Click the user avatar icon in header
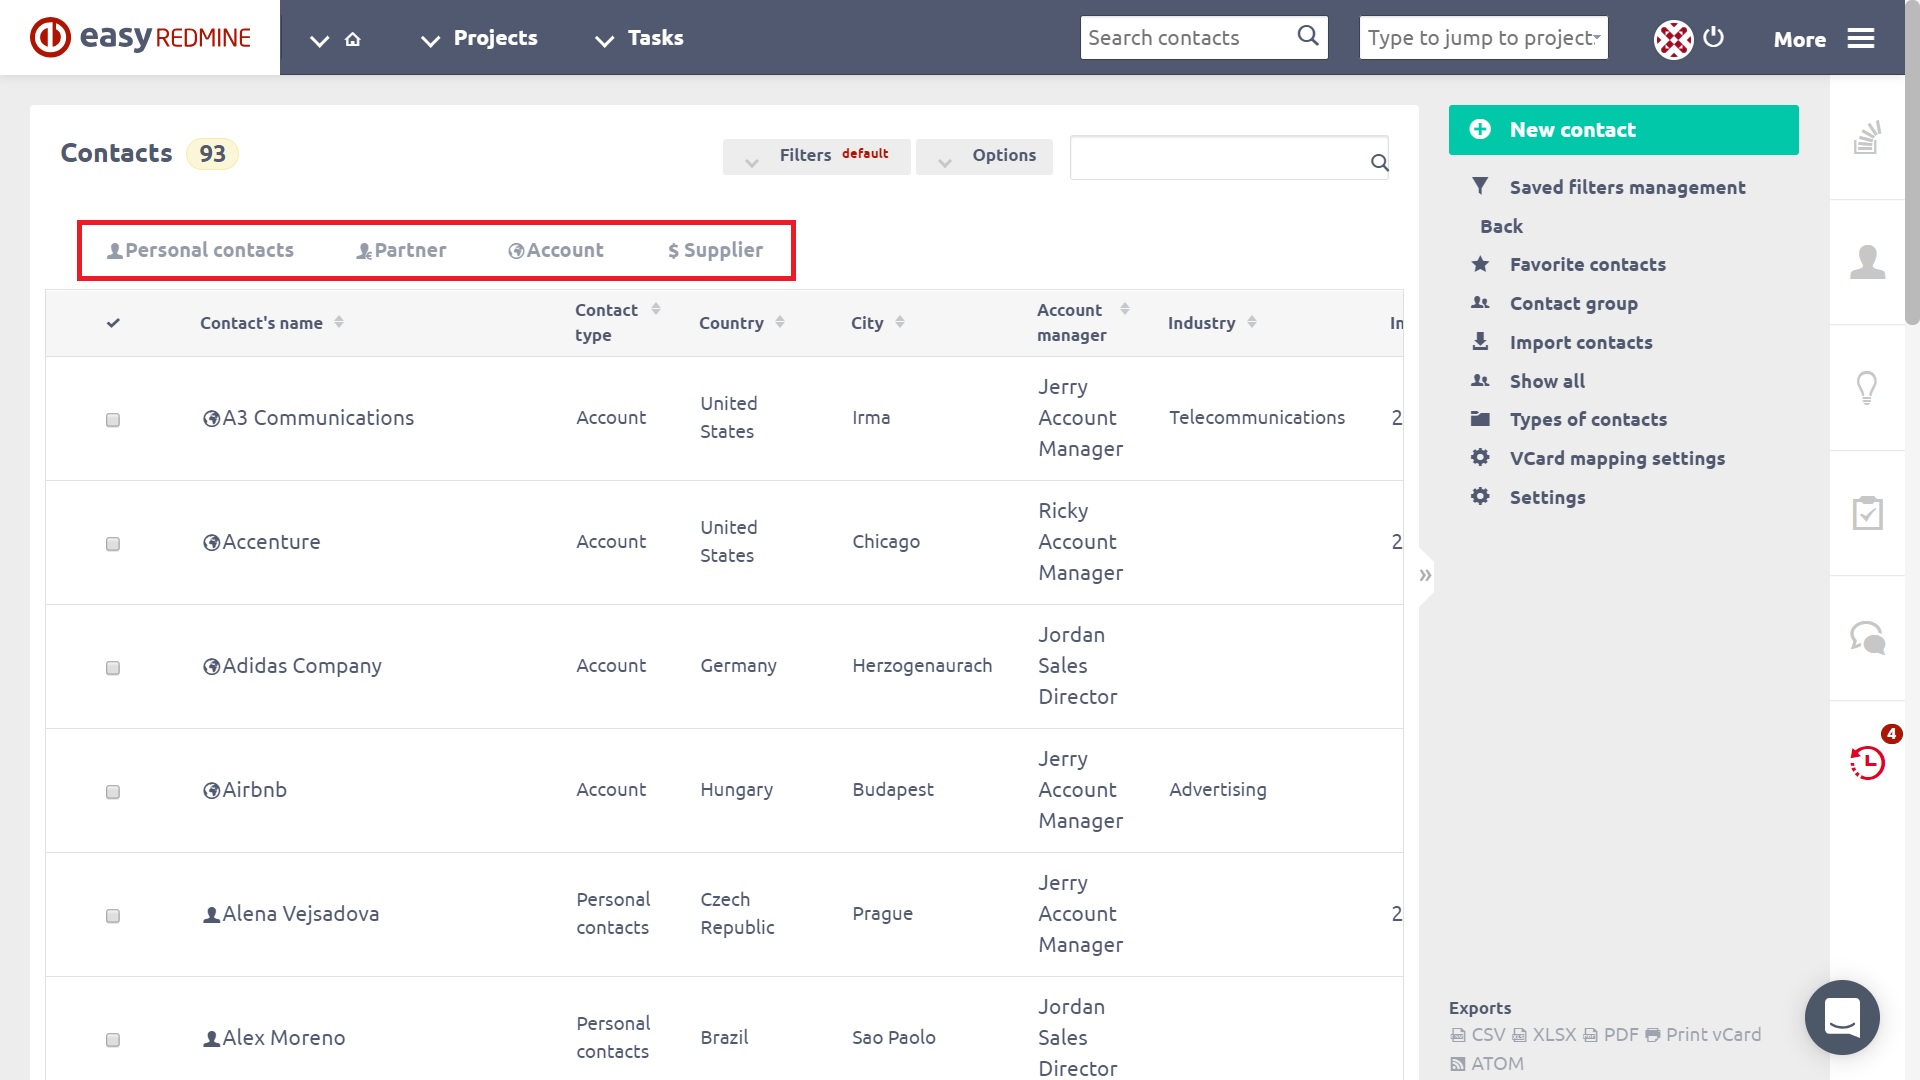The image size is (1920, 1080). pos(1672,39)
